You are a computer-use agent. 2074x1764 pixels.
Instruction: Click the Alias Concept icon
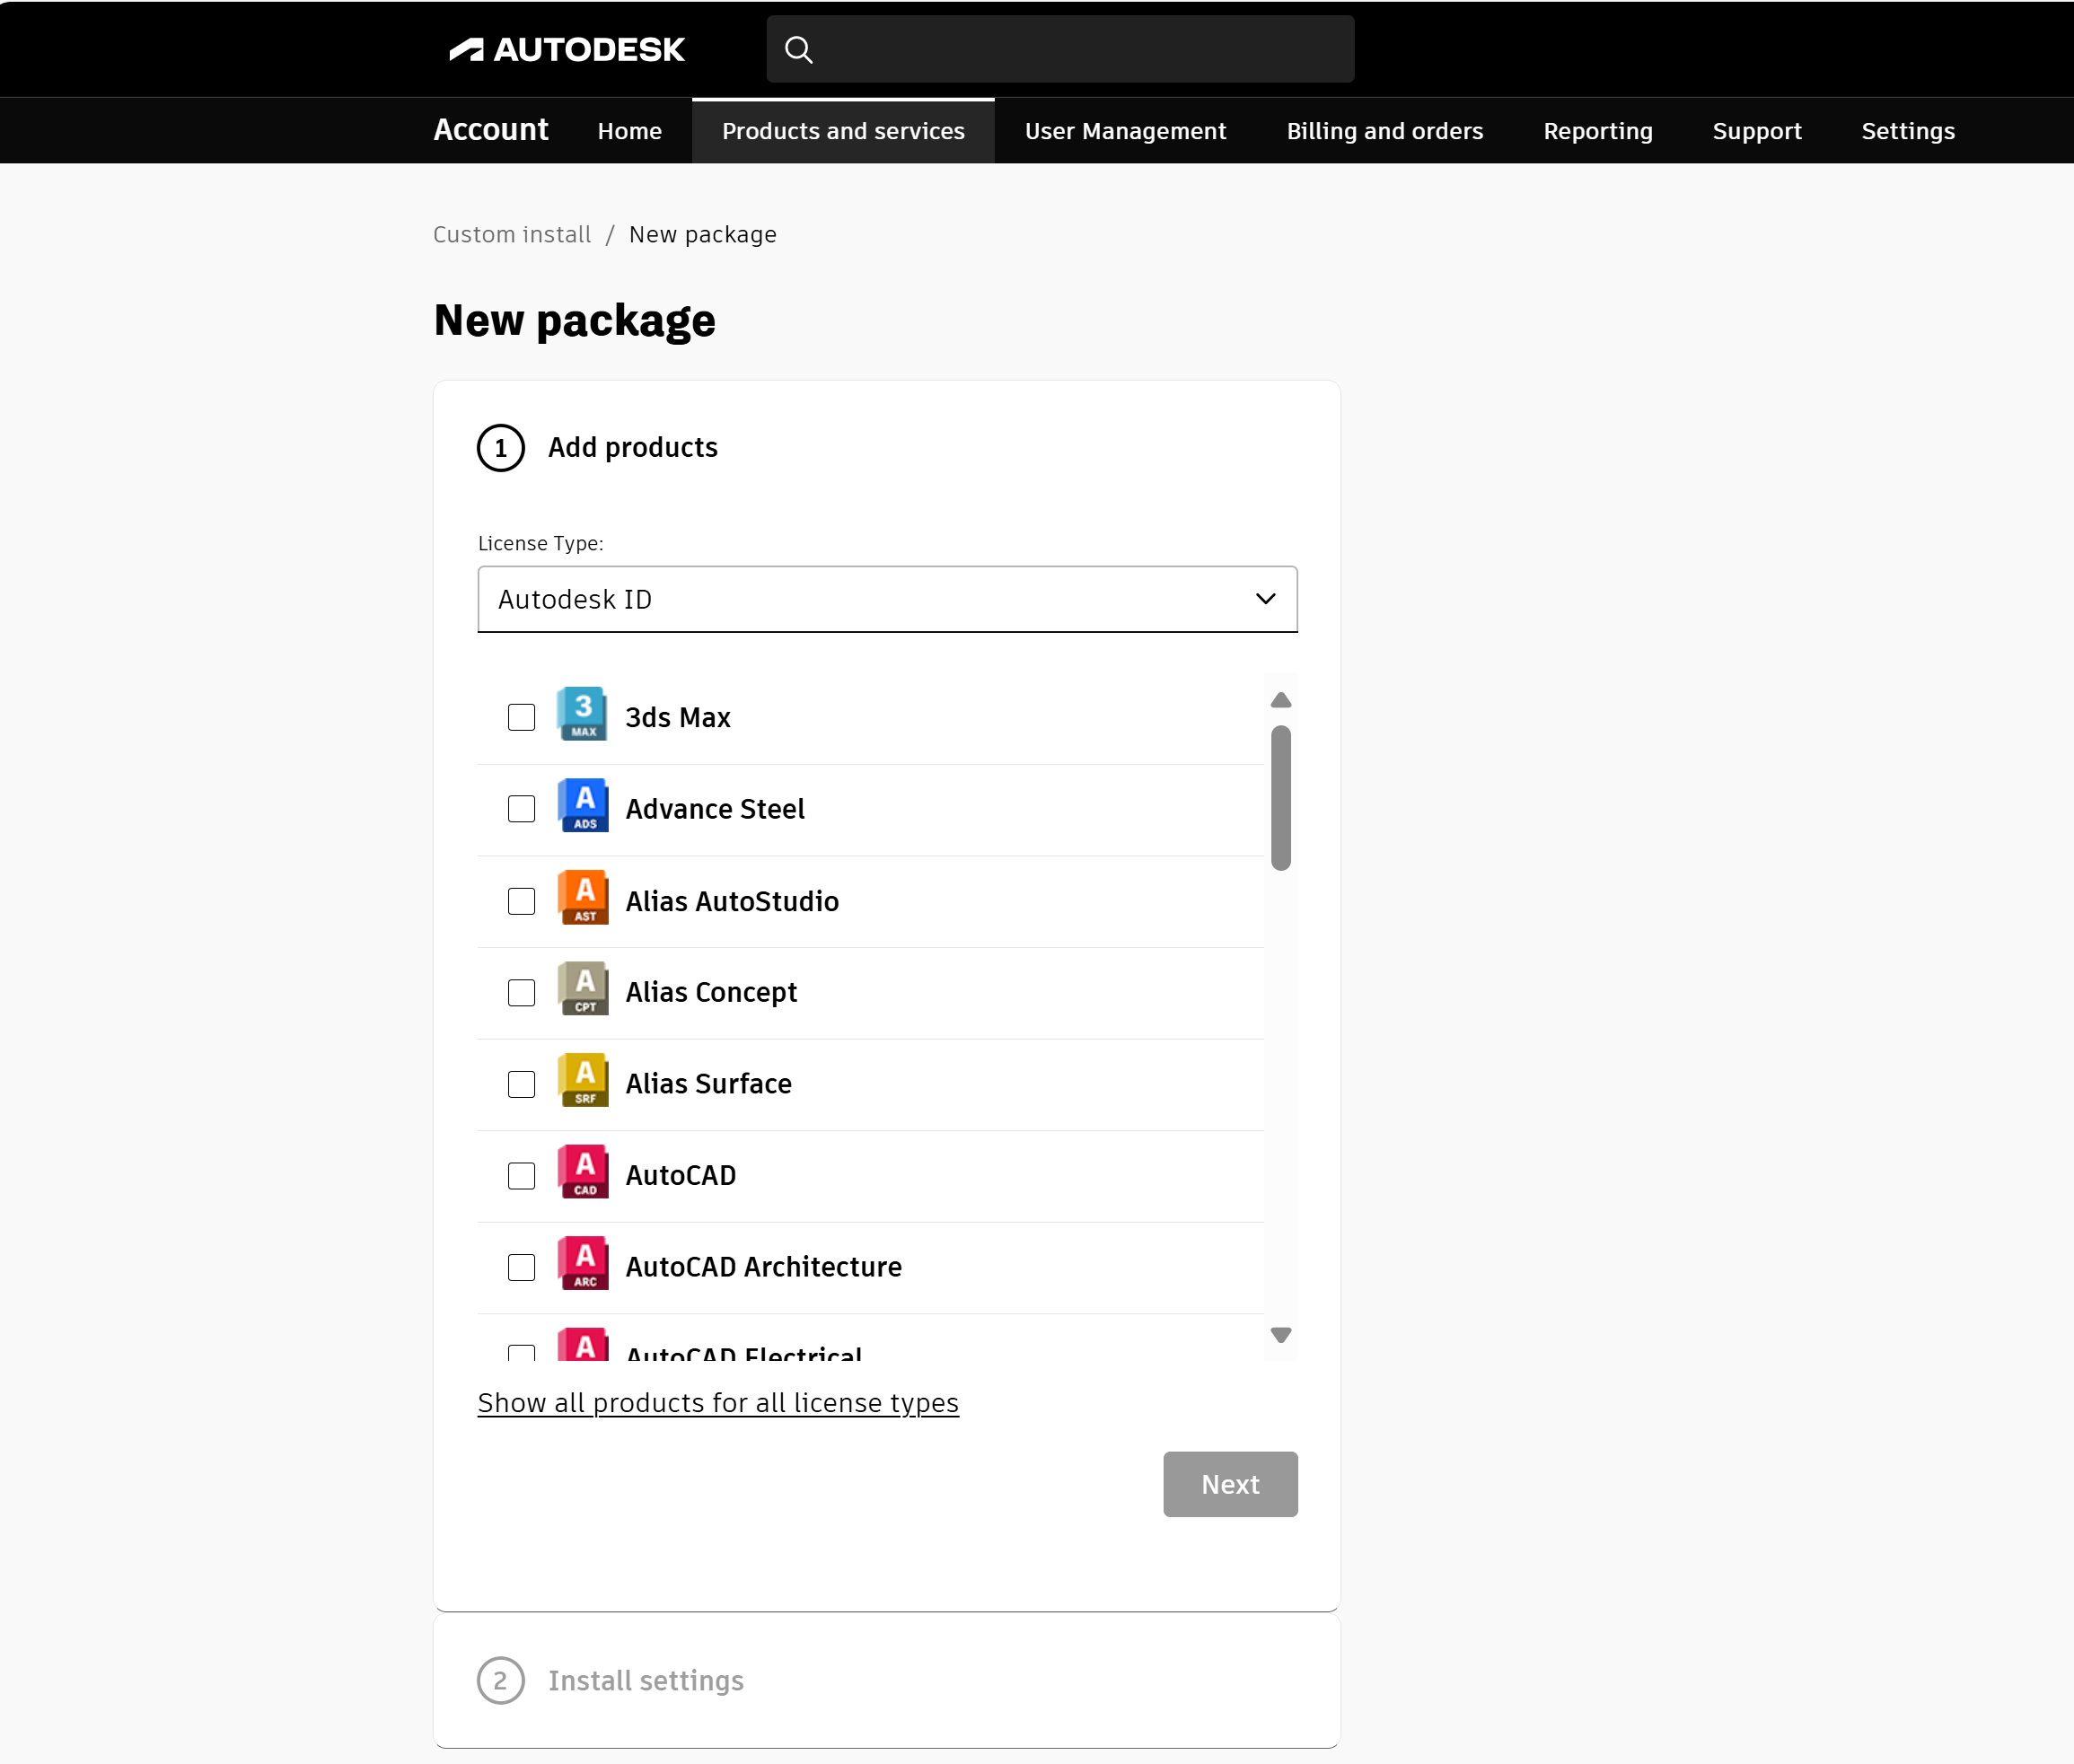pos(583,989)
